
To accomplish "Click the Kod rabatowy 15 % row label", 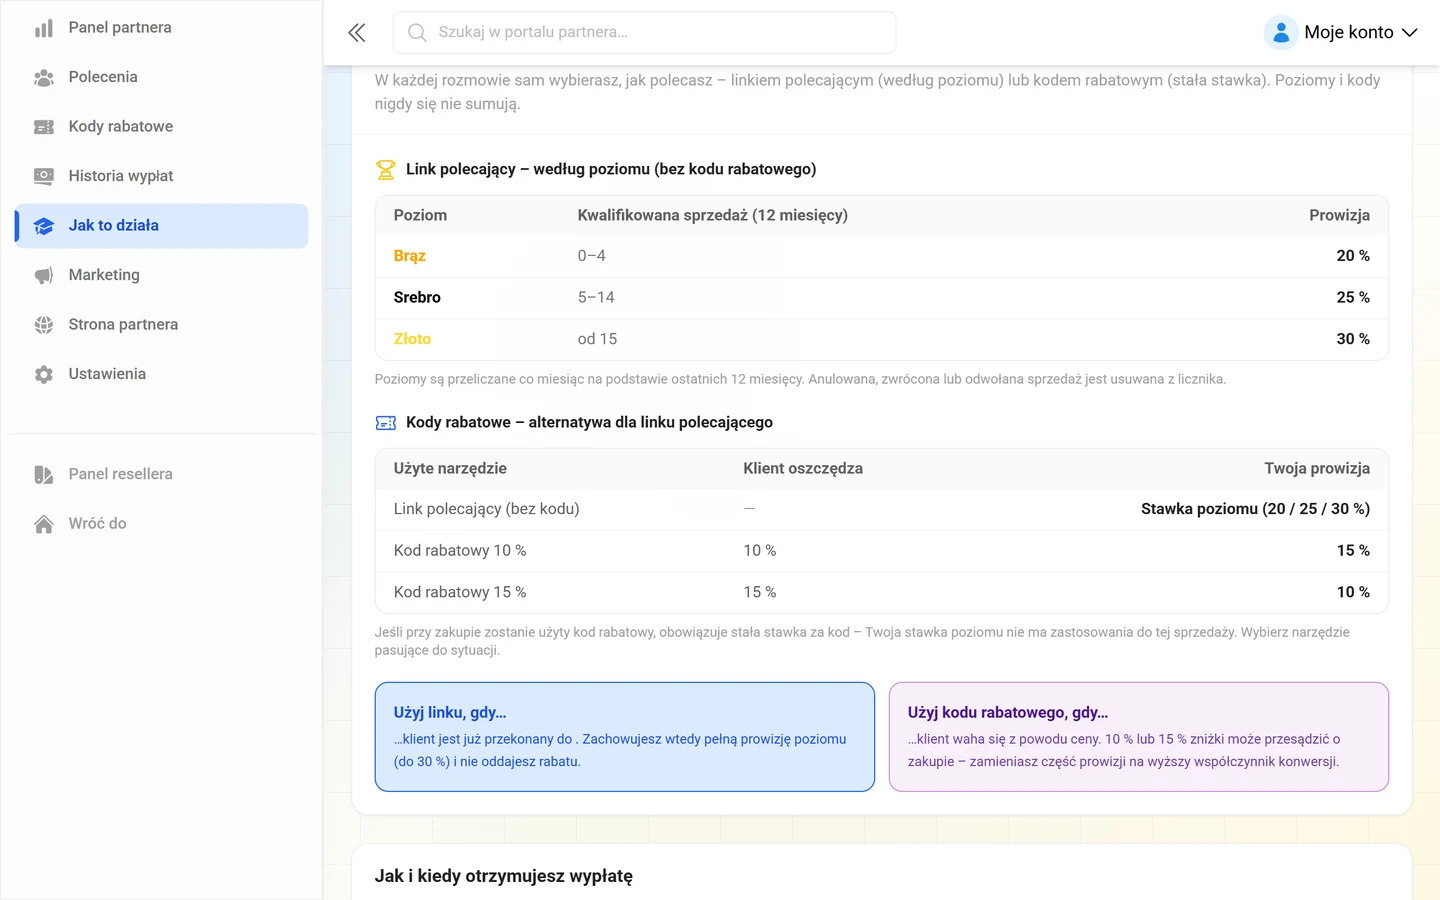I will click(460, 593).
